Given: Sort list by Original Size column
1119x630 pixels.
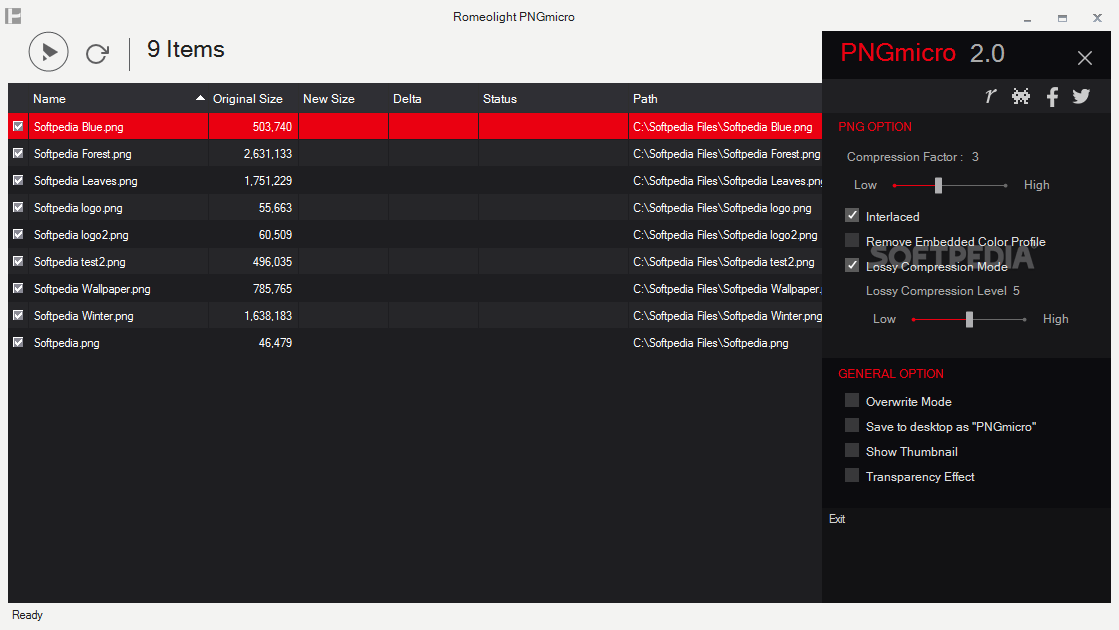Looking at the screenshot, I should click(x=253, y=98).
